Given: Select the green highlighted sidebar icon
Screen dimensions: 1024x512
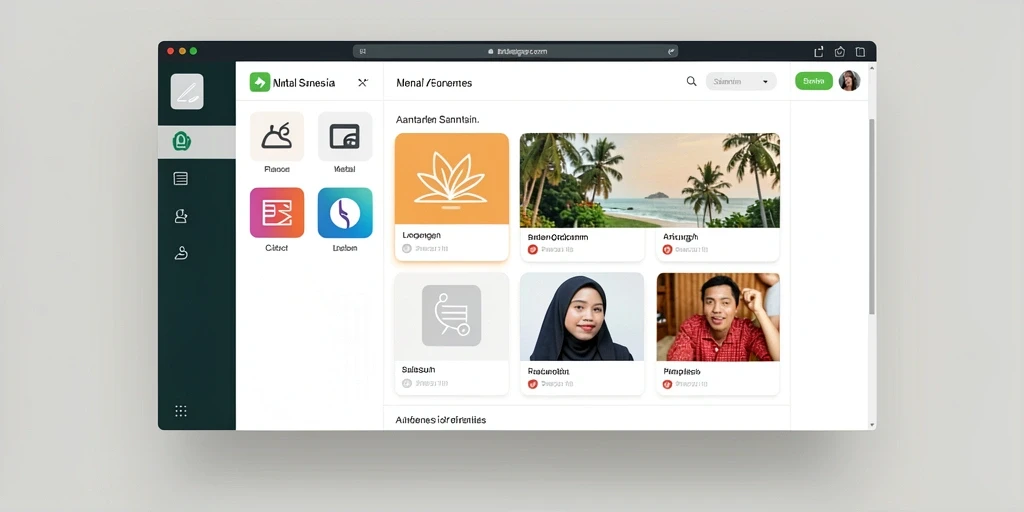Looking at the screenshot, I should pyautogui.click(x=182, y=141).
